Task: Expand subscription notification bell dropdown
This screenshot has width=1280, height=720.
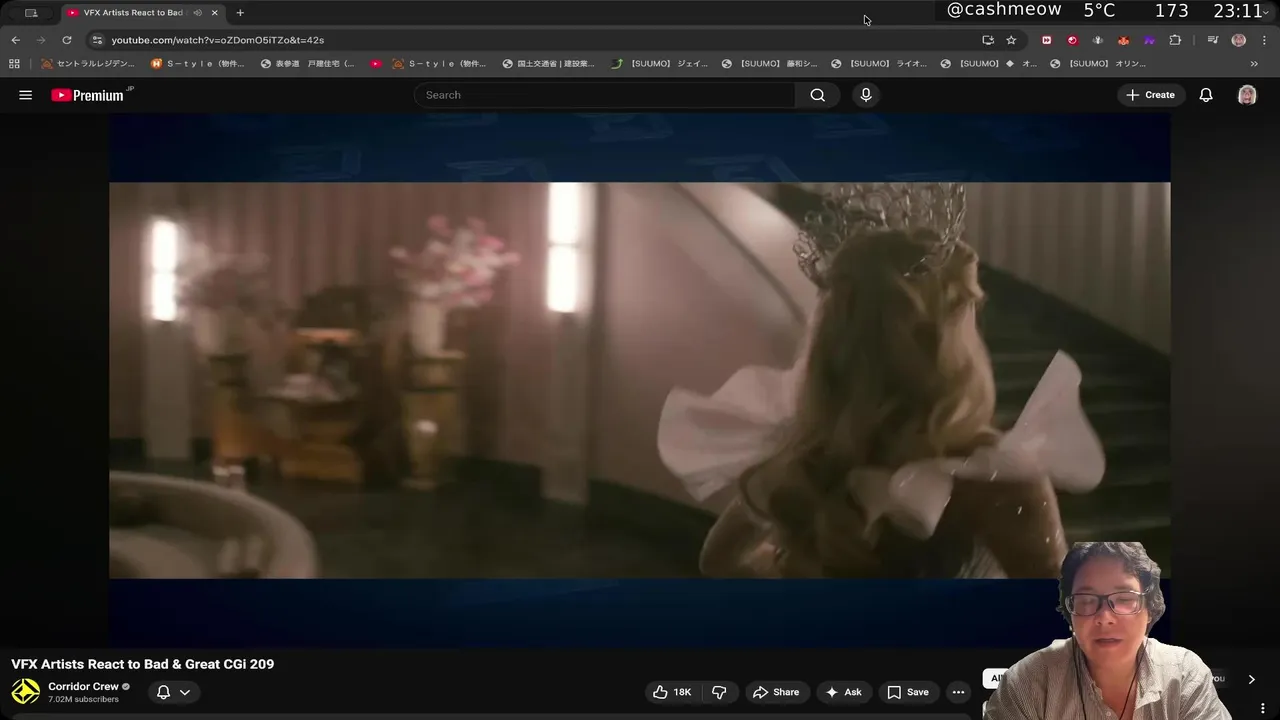Action: coord(173,692)
